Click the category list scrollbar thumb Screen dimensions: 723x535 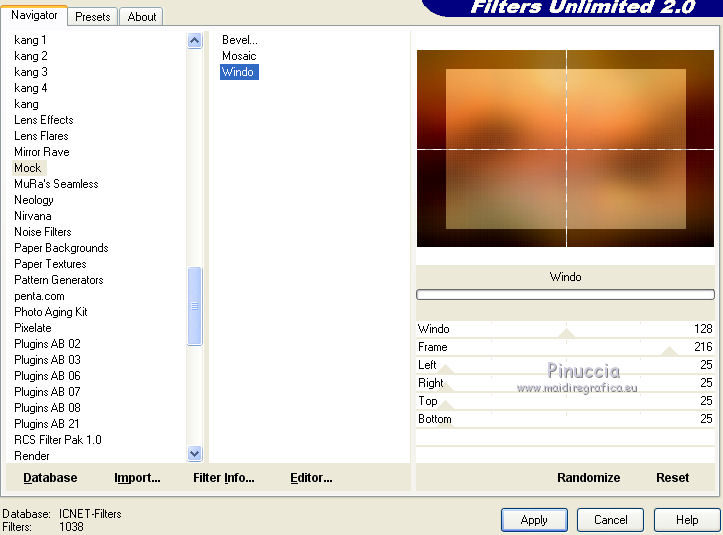(195, 306)
